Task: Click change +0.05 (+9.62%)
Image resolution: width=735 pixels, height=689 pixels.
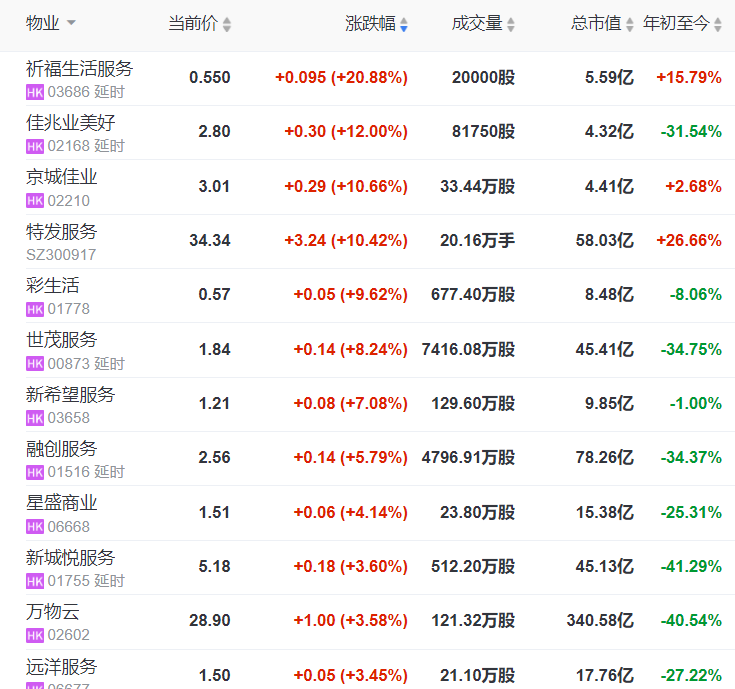Action: pyautogui.click(x=351, y=294)
